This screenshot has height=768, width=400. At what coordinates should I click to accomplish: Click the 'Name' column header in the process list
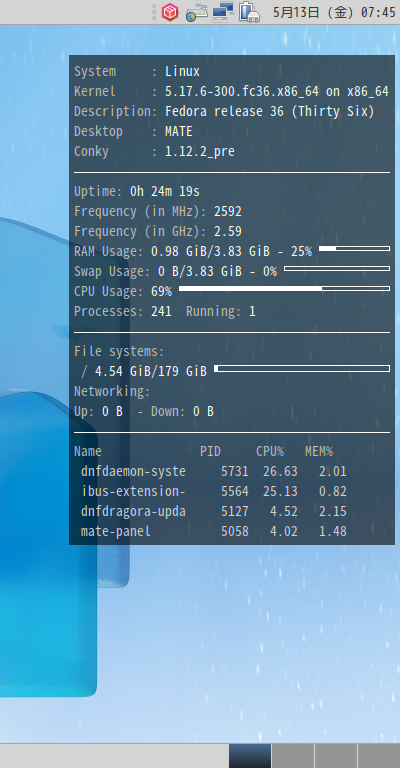88,452
